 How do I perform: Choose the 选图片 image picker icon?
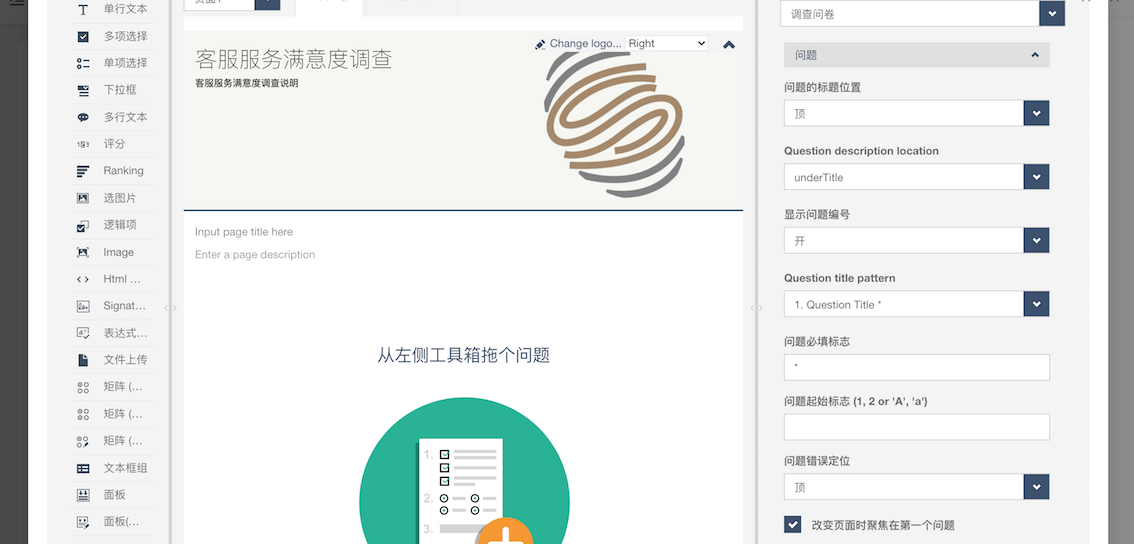(83, 198)
